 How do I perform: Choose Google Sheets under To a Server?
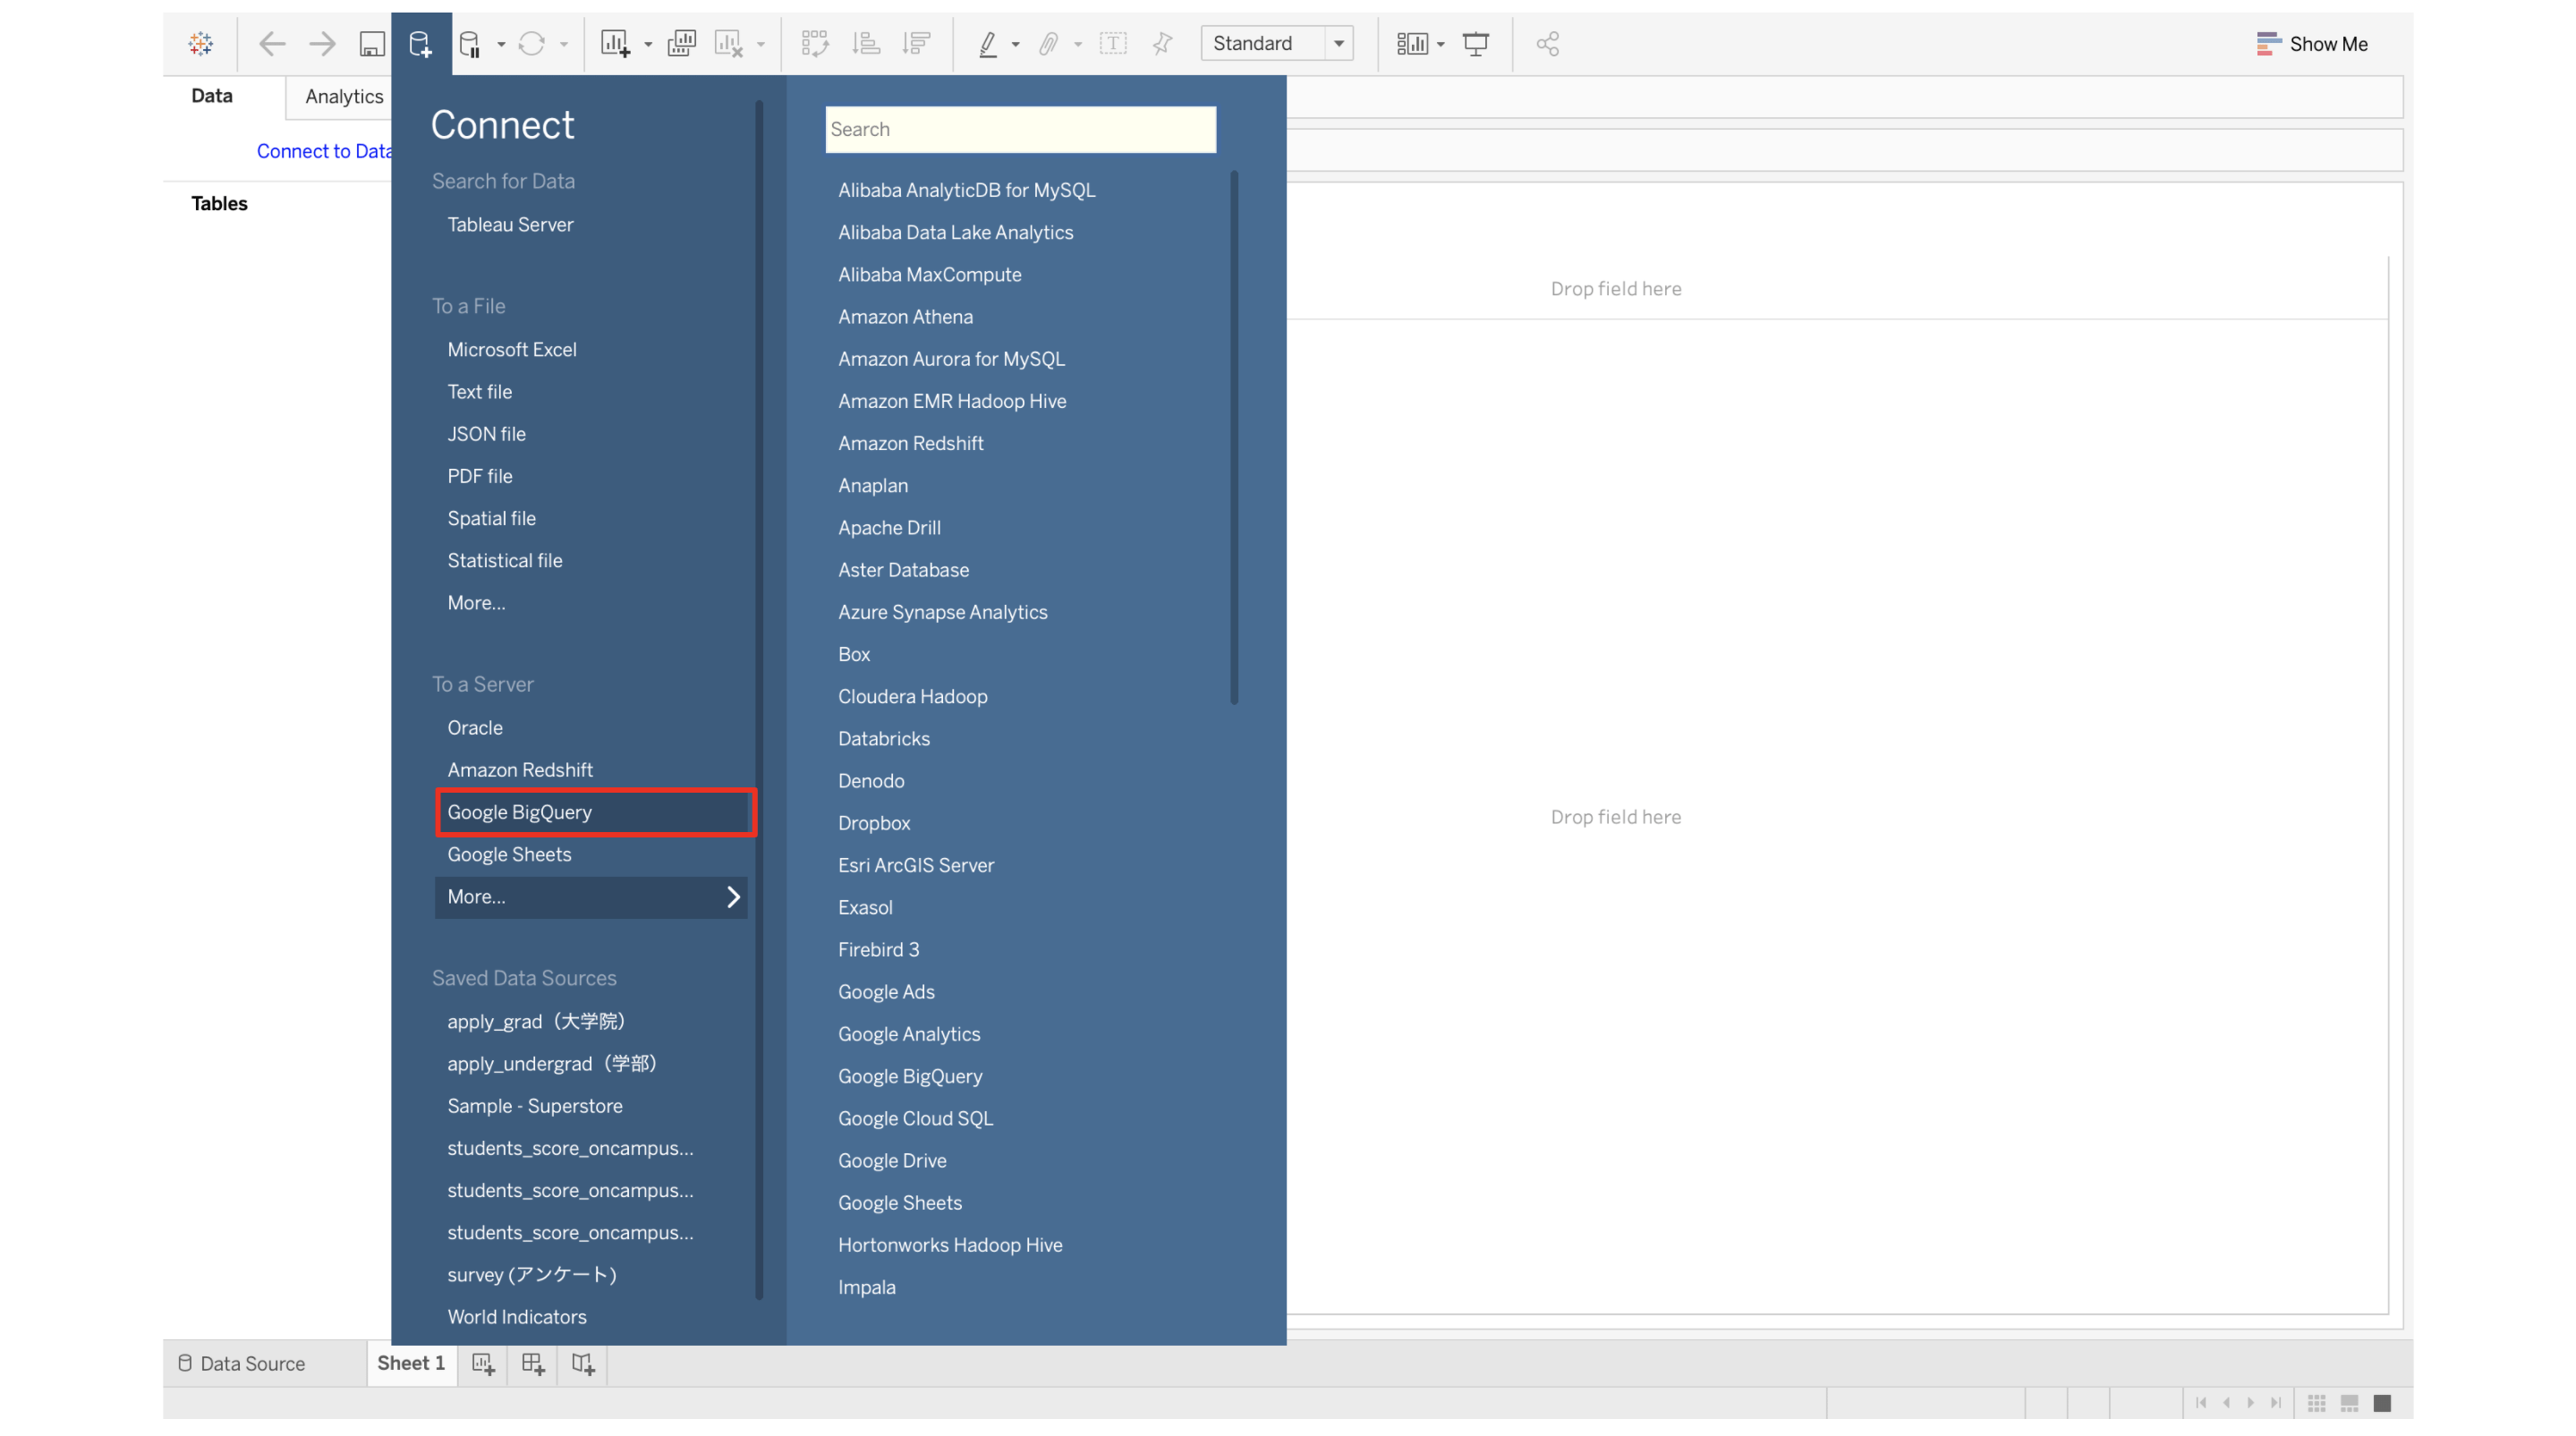click(509, 855)
